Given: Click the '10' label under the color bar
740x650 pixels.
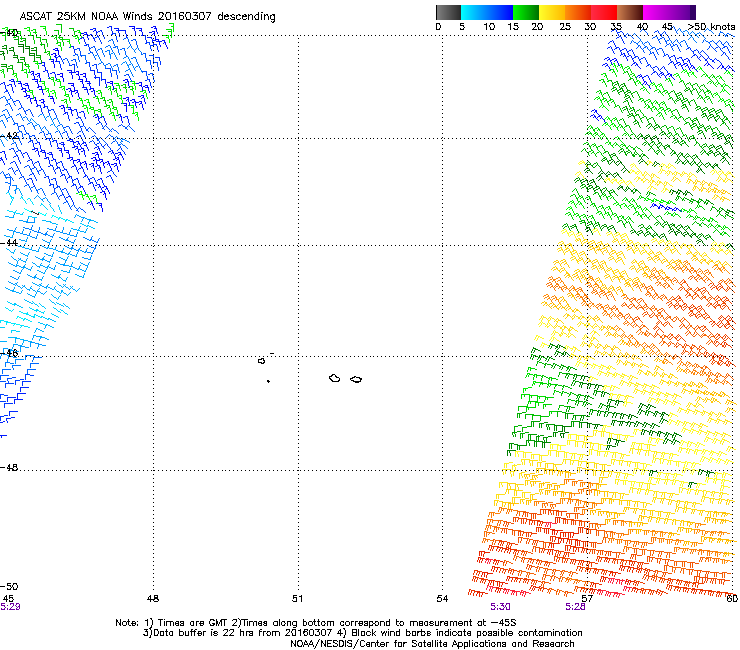Looking at the screenshot, I should (489, 26).
